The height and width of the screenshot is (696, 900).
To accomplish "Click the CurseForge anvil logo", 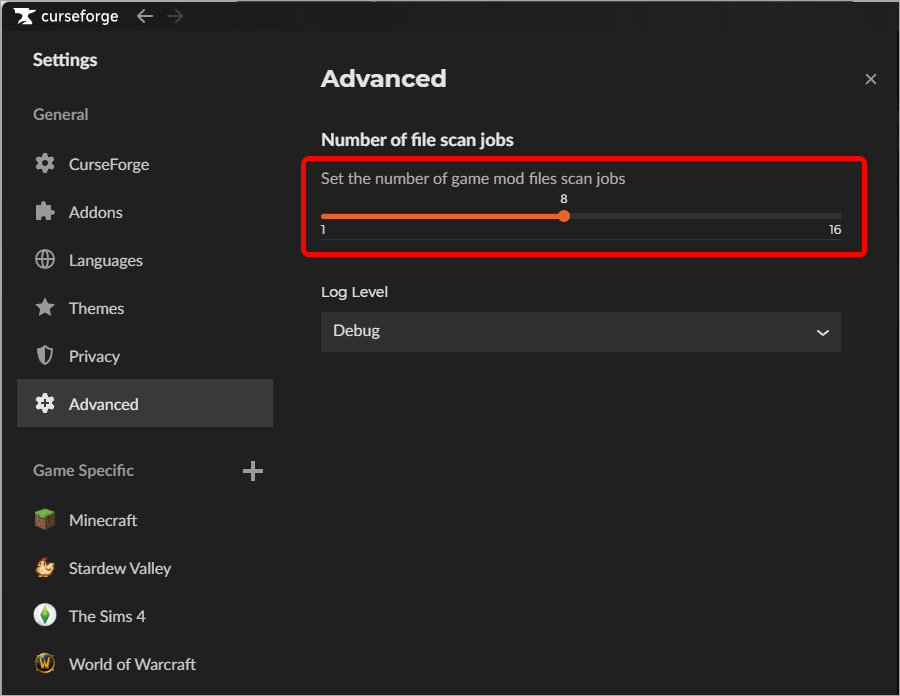I will (24, 16).
